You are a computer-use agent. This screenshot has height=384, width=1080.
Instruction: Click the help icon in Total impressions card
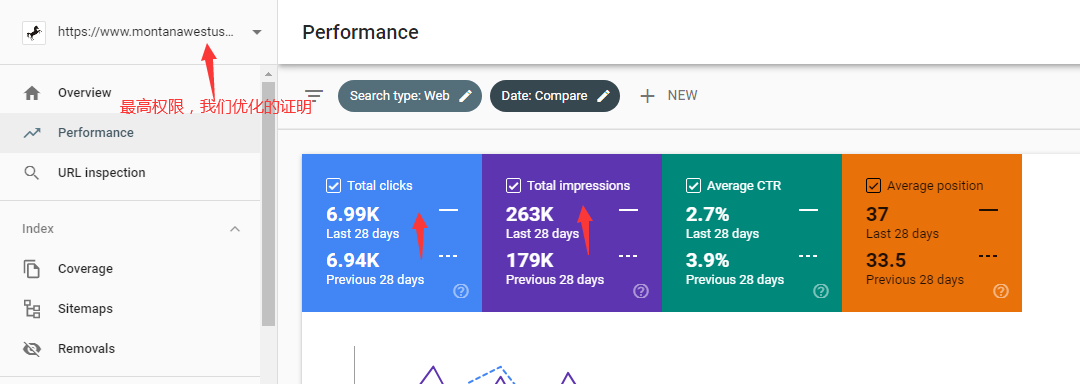(641, 291)
